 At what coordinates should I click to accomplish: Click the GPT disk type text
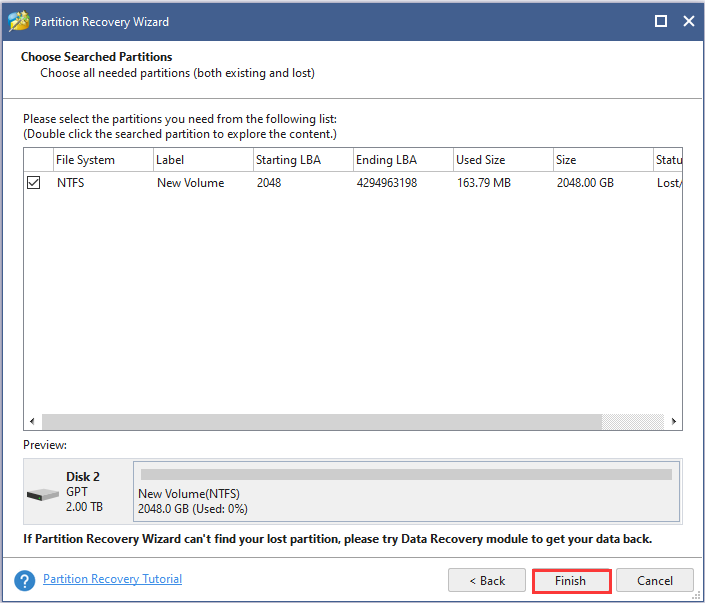tap(77, 491)
